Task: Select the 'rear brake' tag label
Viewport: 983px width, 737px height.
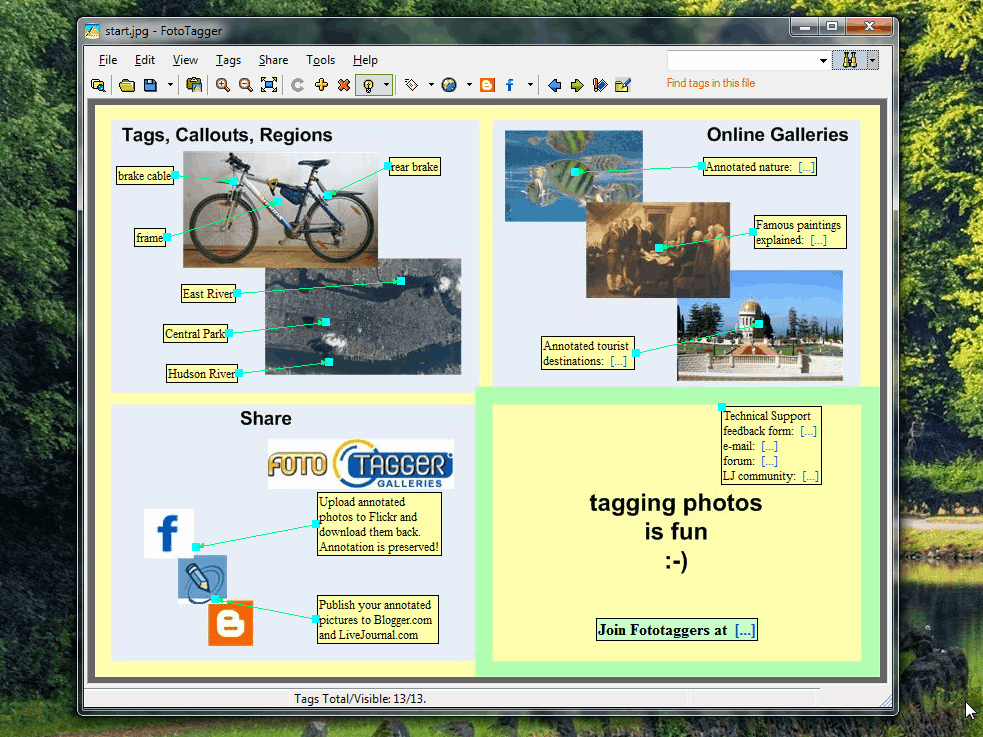Action: click(x=414, y=167)
